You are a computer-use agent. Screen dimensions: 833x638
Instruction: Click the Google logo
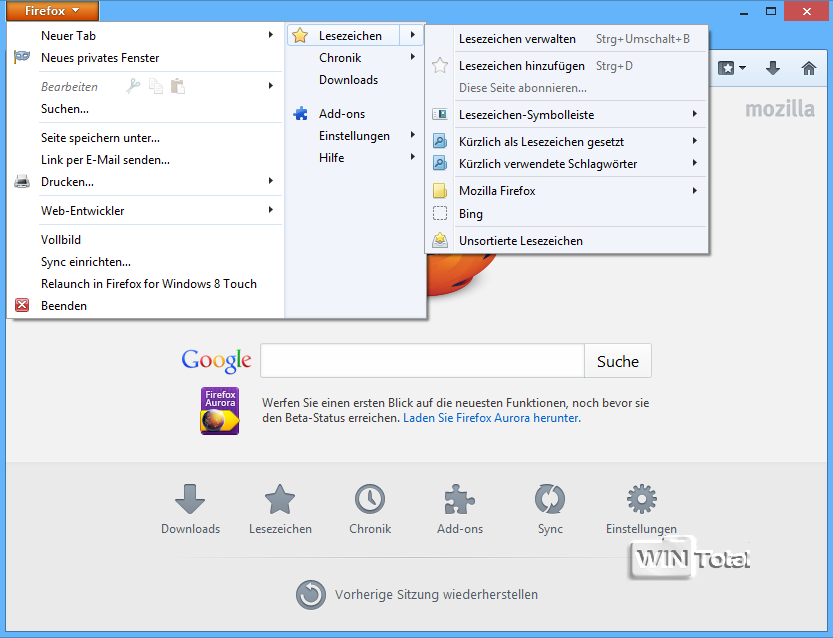click(x=216, y=361)
